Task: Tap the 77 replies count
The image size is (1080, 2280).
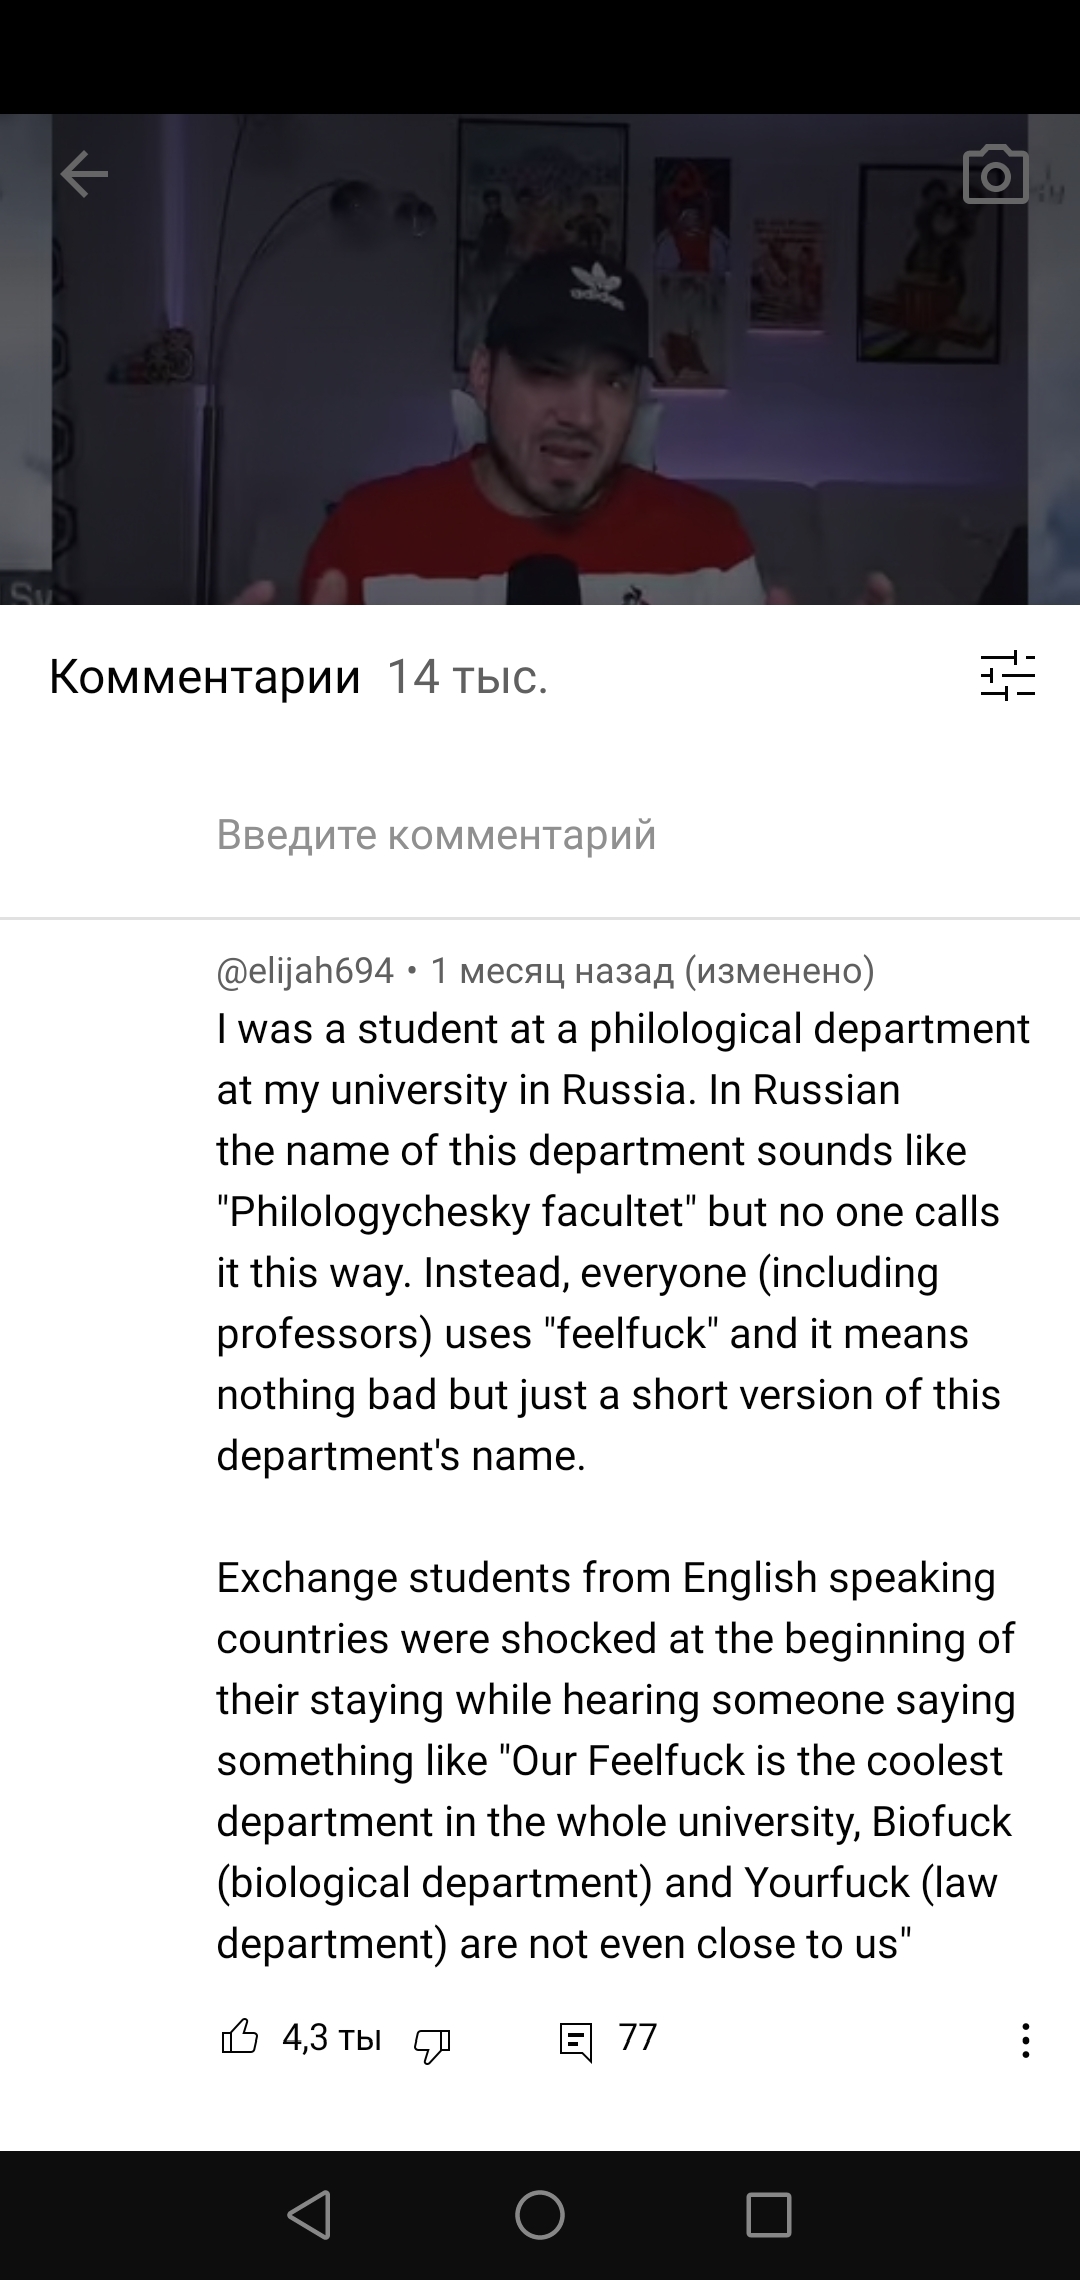Action: pyautogui.click(x=637, y=2037)
